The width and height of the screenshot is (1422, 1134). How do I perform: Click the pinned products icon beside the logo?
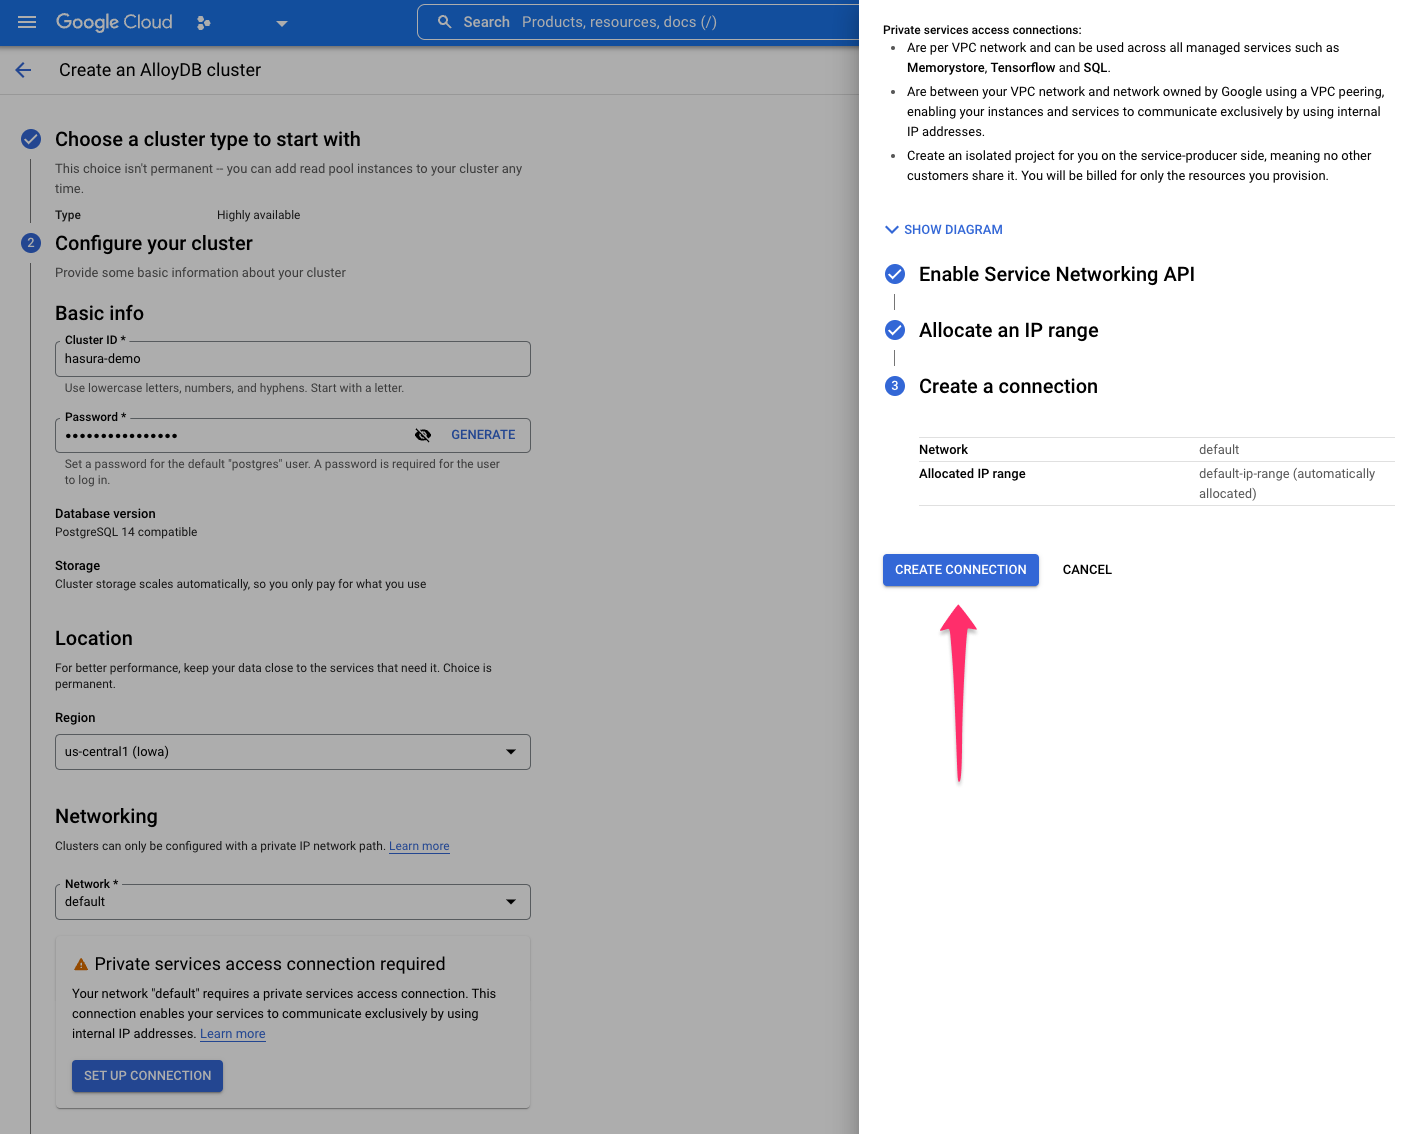pyautogui.click(x=203, y=22)
